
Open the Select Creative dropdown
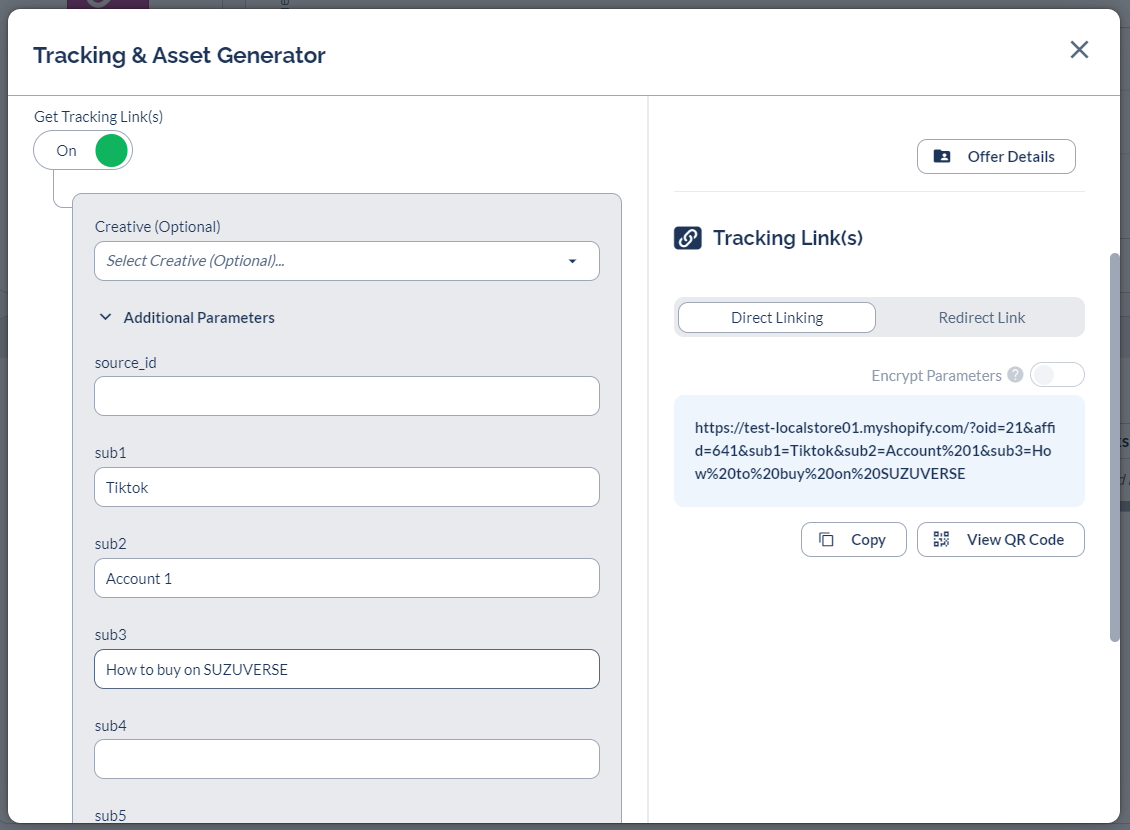coord(335,261)
